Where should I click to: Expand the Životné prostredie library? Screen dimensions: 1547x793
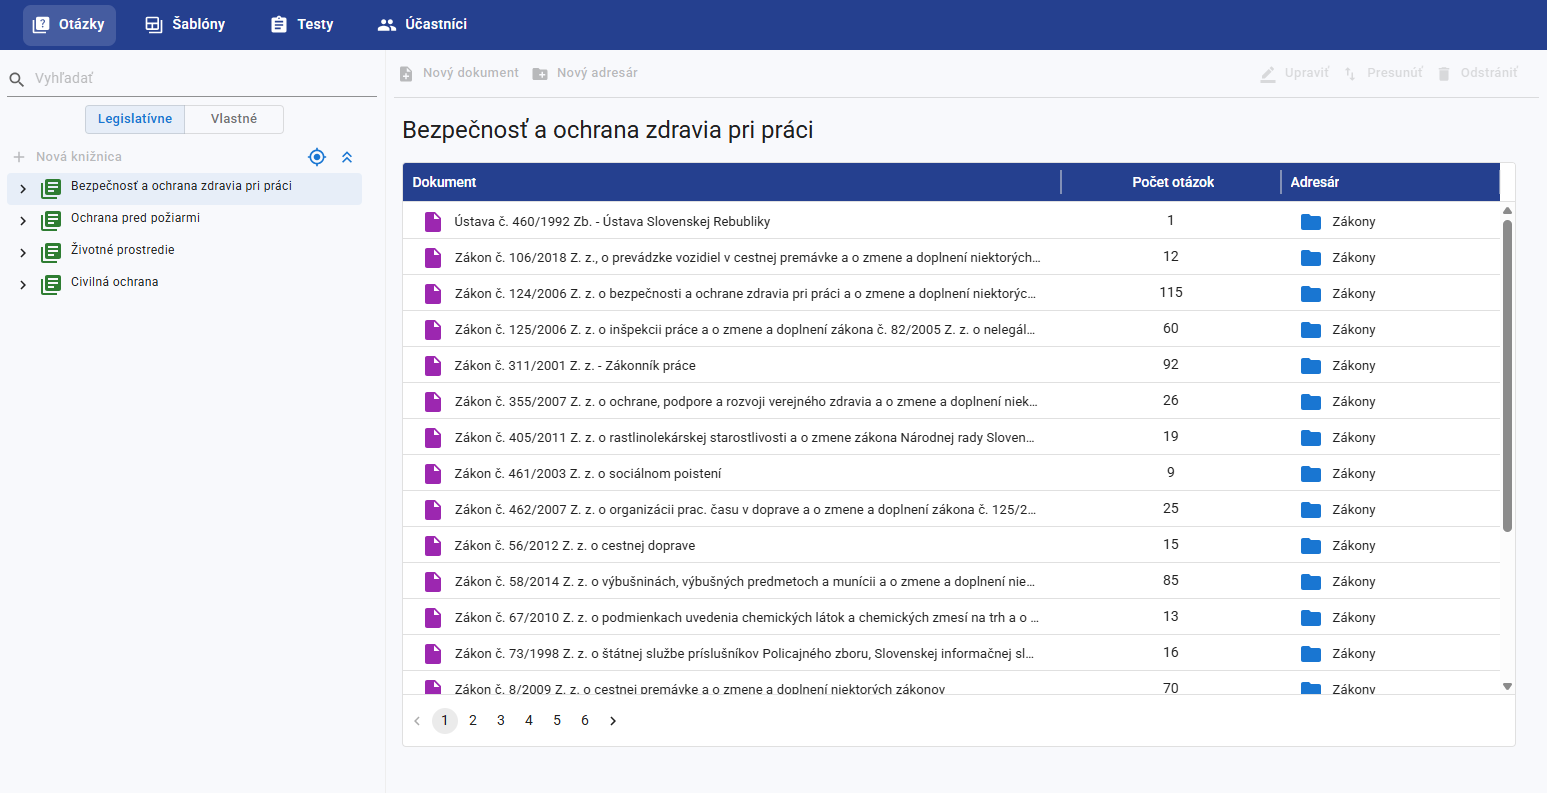pyautogui.click(x=23, y=253)
